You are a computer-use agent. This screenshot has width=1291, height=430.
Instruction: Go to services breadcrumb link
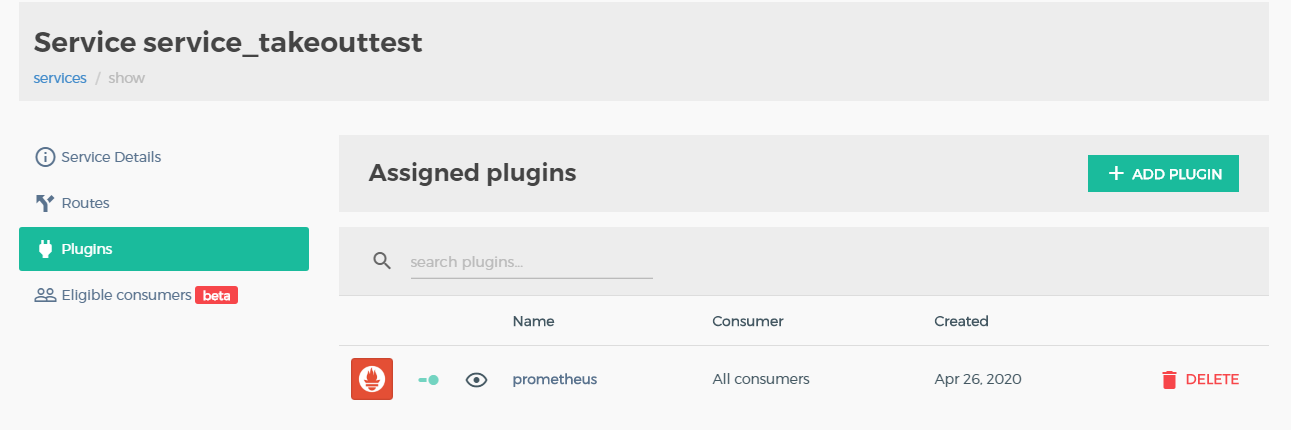point(60,78)
